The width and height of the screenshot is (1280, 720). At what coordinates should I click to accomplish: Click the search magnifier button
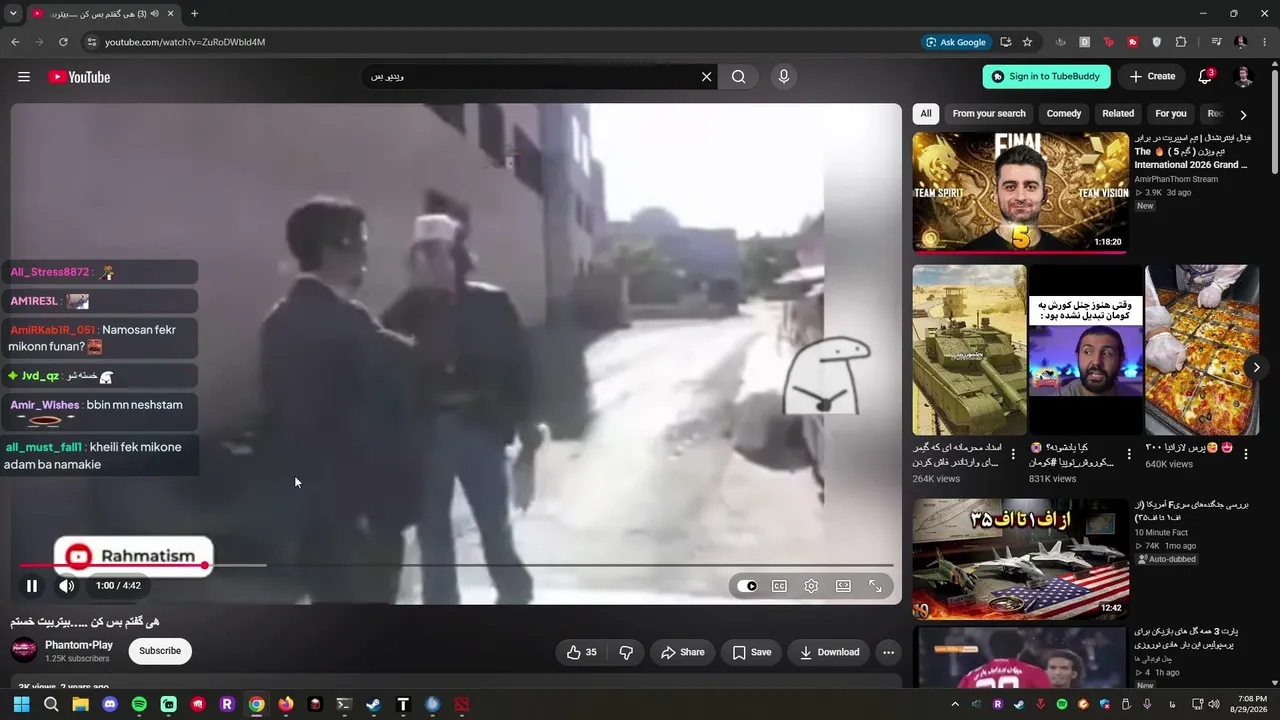click(x=738, y=77)
